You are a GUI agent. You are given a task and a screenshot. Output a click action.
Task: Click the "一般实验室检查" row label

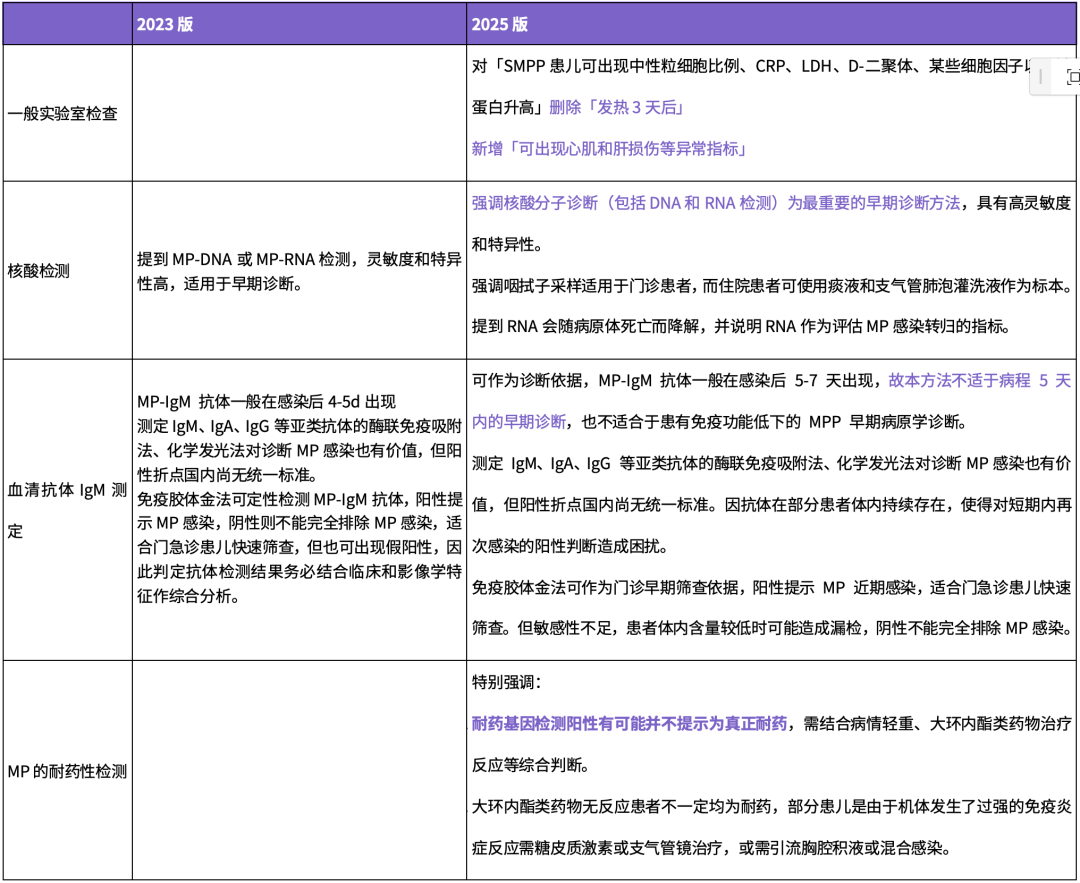tap(63, 114)
